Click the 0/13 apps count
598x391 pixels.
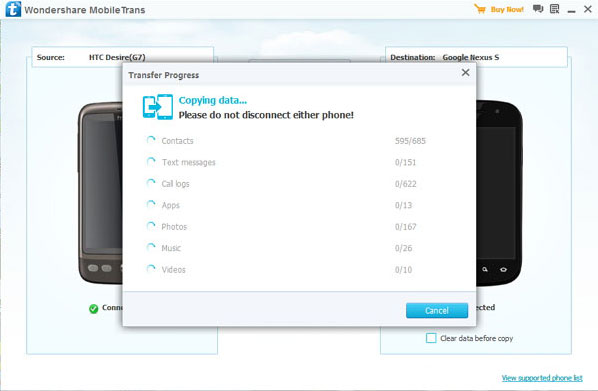(403, 205)
